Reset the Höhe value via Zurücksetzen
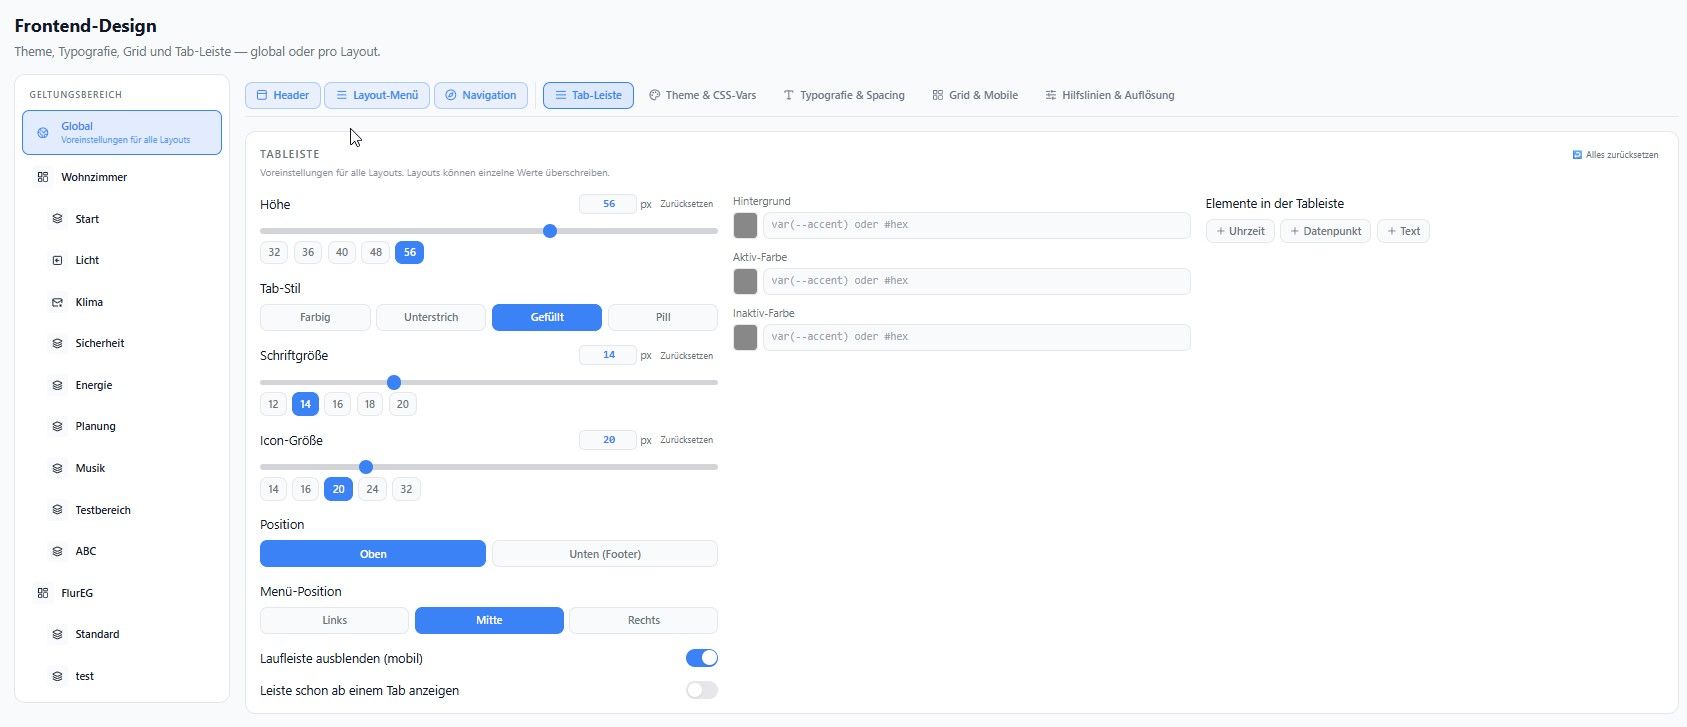Image resolution: width=1687 pixels, height=727 pixels. coord(686,204)
